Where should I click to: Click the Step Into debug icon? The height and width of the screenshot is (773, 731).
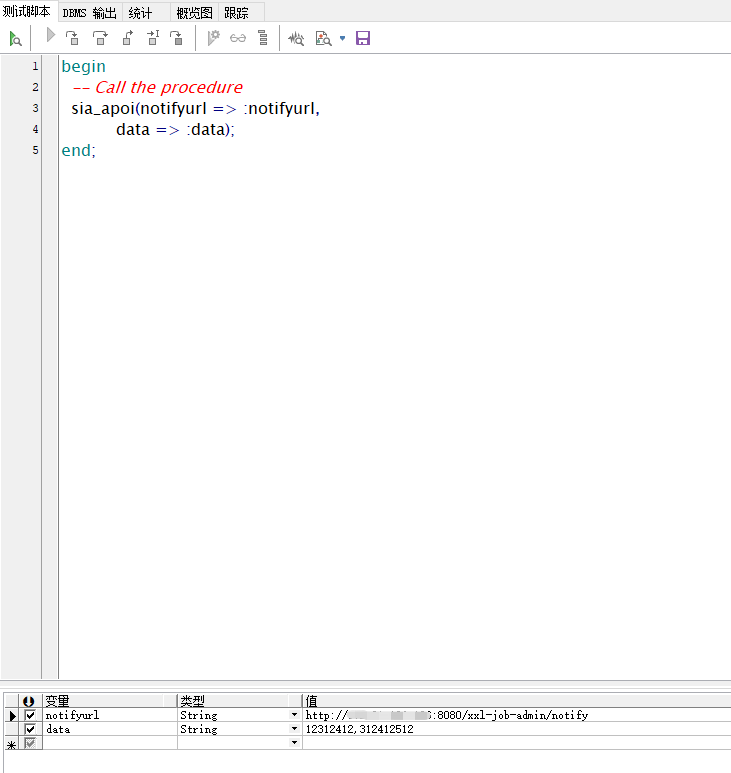(72, 38)
